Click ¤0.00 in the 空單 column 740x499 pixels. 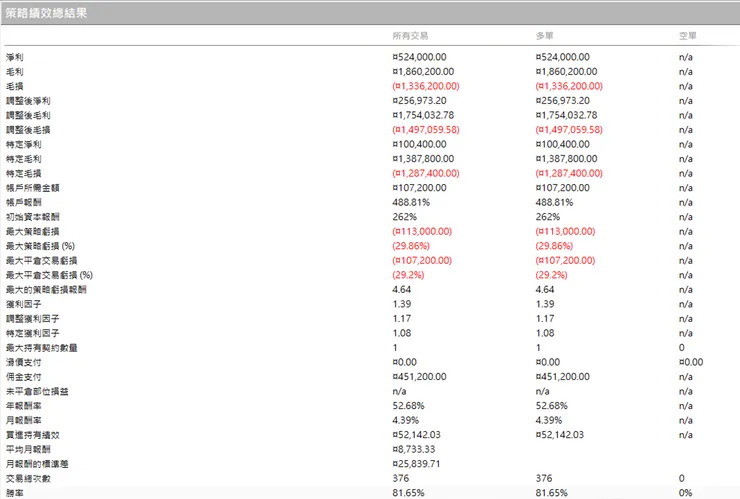[691, 363]
